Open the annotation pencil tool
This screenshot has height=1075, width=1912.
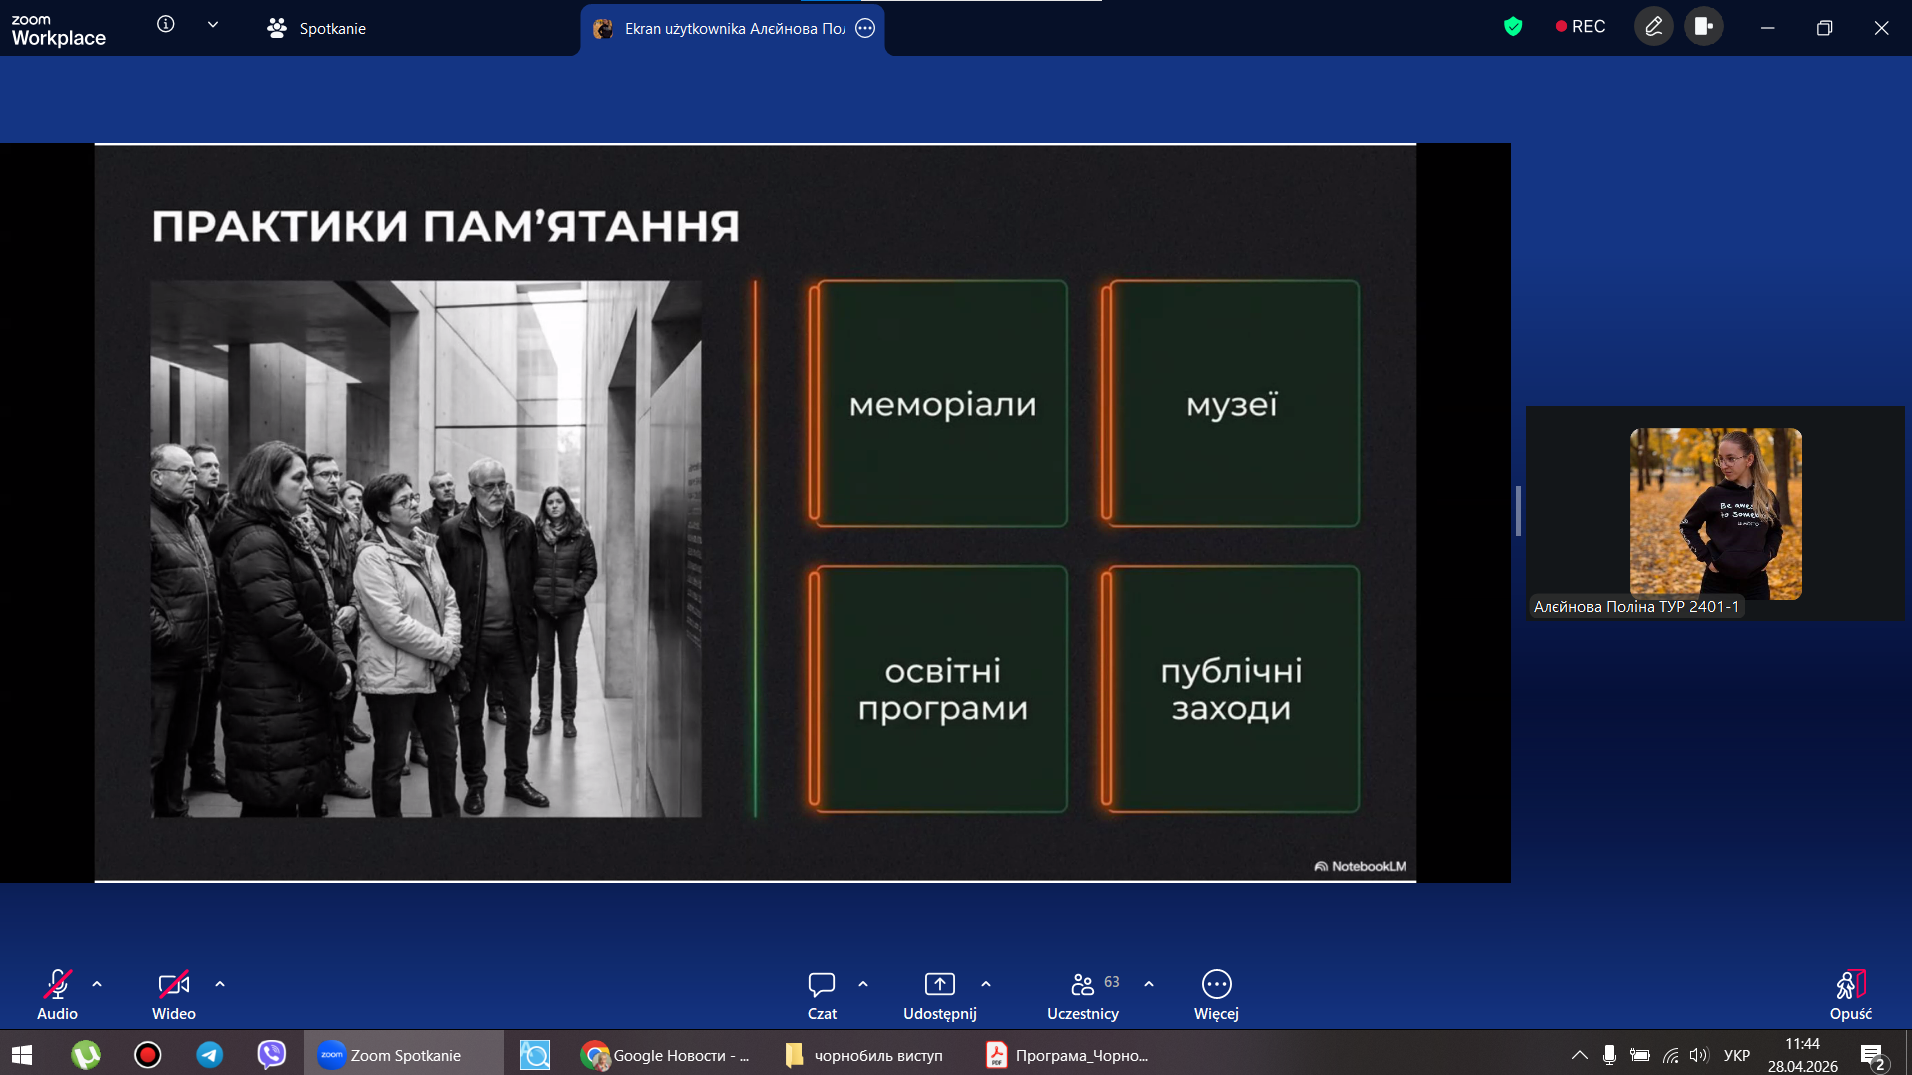1653,27
